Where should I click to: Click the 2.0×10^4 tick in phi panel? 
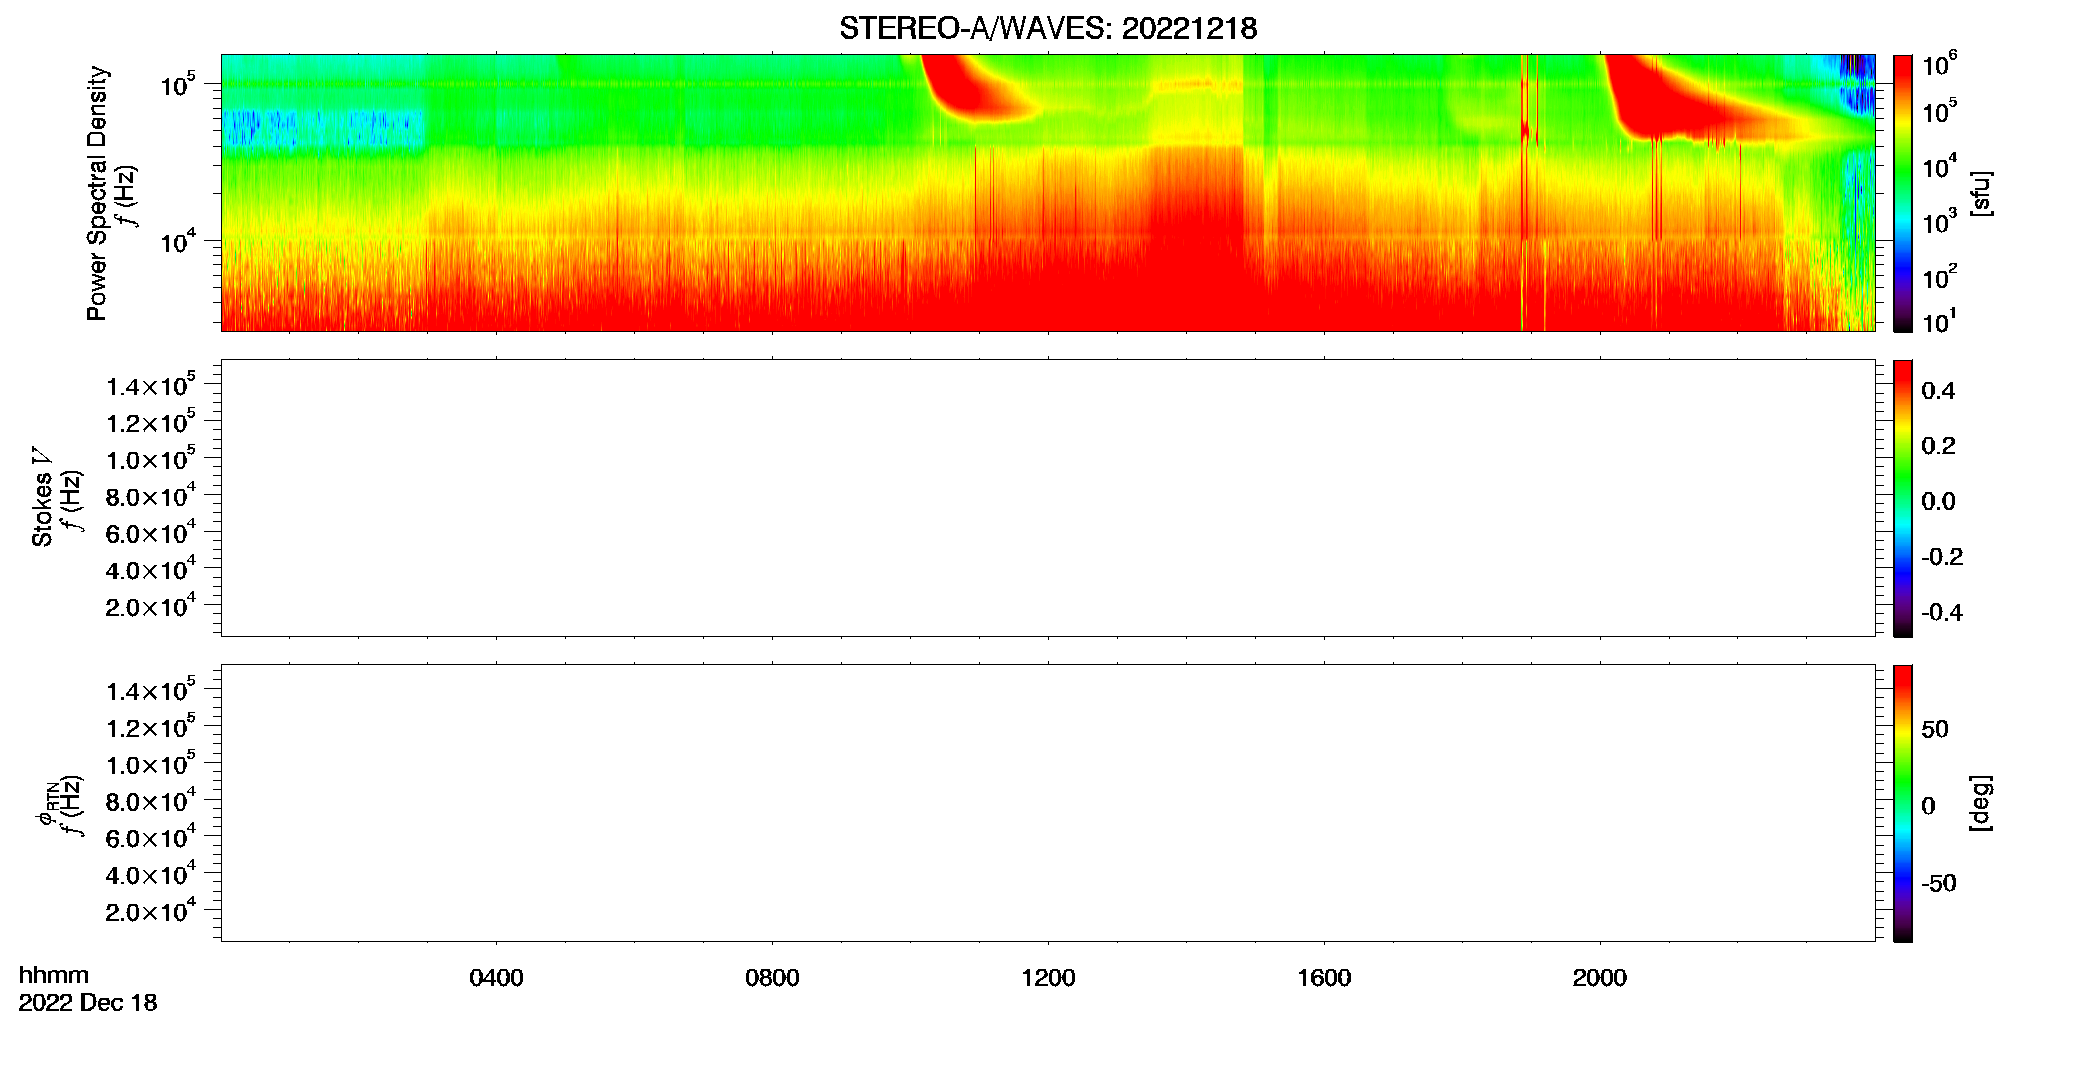pyautogui.click(x=151, y=909)
